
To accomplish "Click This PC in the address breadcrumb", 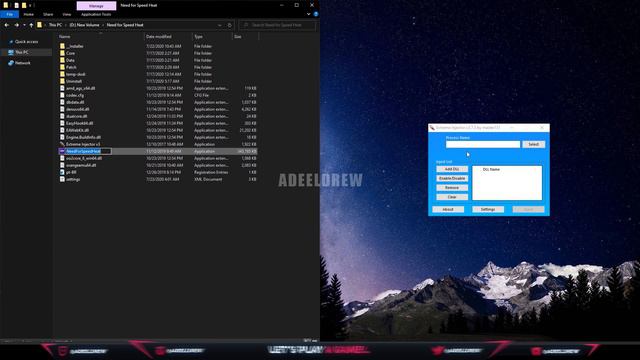I will coord(55,25).
